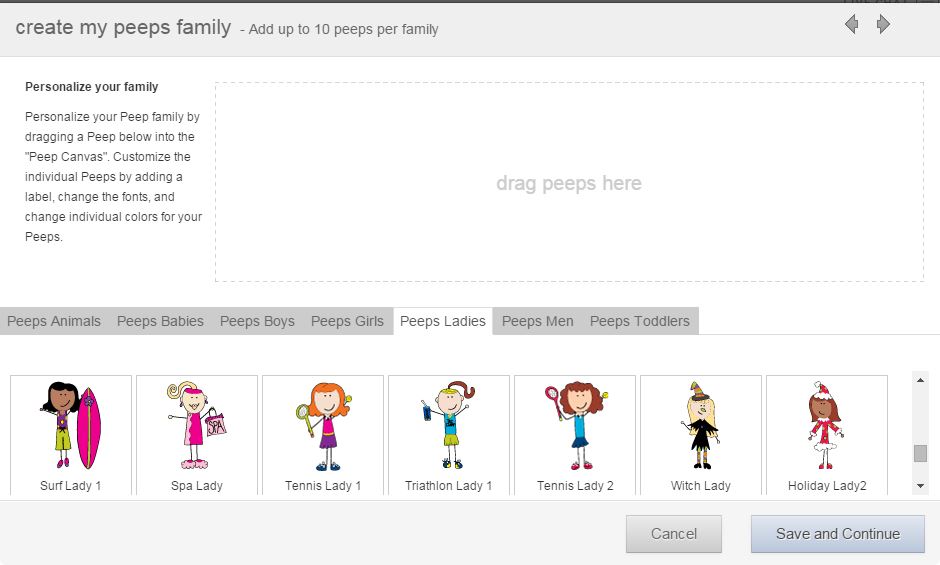Switch to the Peeps Men tab
The image size is (940, 565).
(x=538, y=321)
